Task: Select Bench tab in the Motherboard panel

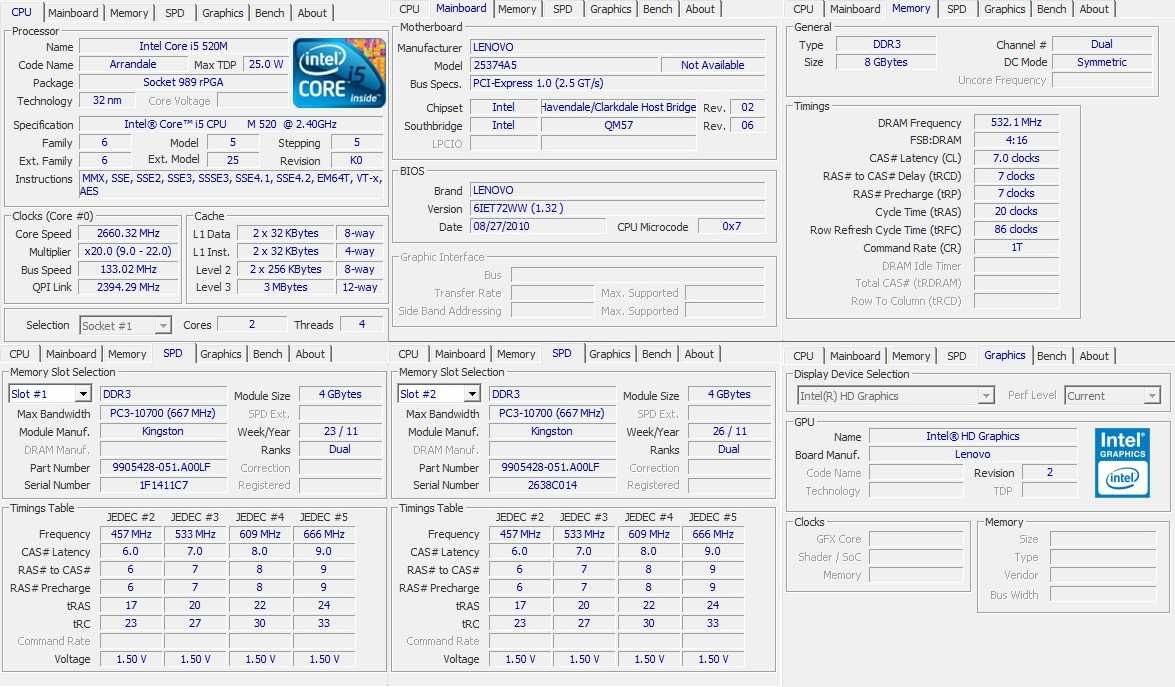Action: point(657,9)
